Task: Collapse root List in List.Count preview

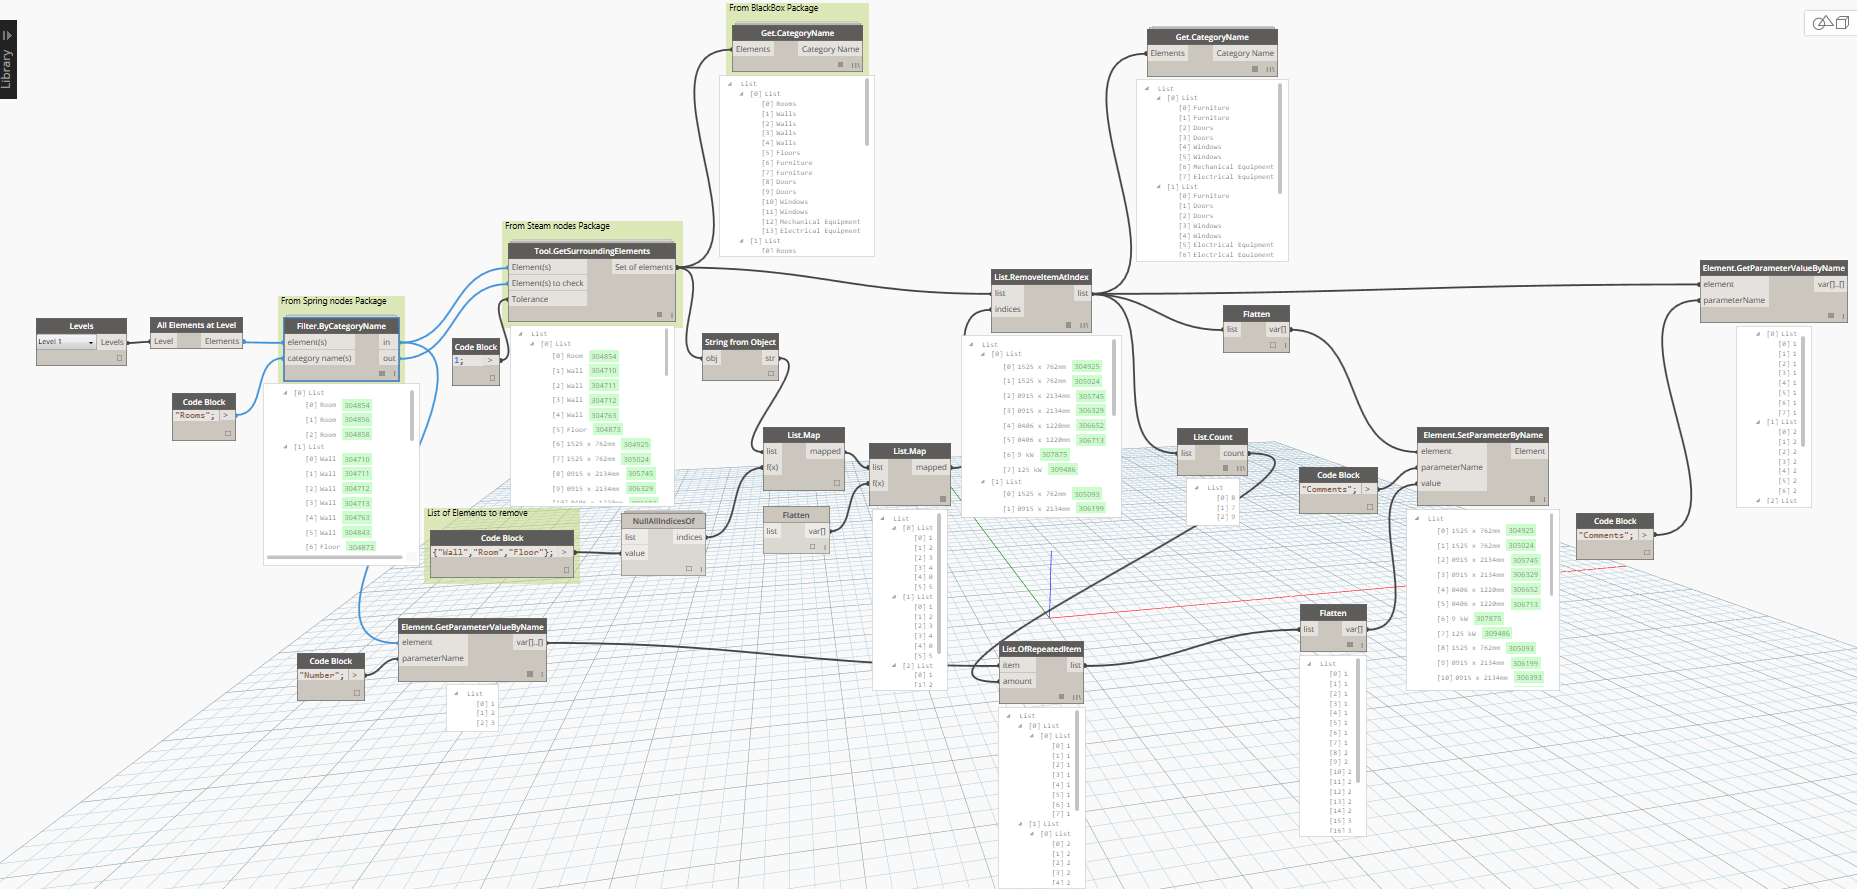Action: [x=1197, y=488]
